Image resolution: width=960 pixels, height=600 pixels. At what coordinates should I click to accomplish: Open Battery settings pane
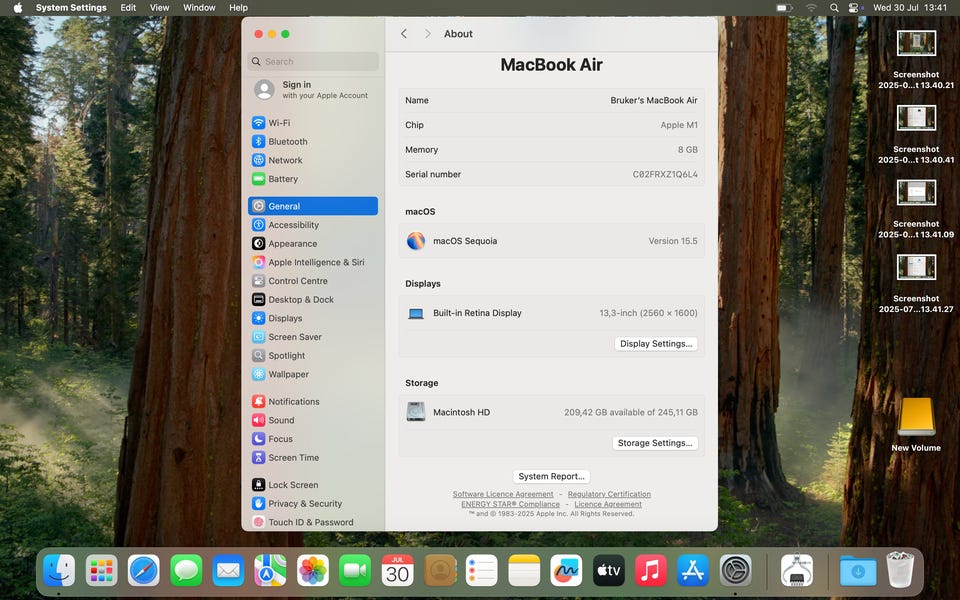[282, 179]
